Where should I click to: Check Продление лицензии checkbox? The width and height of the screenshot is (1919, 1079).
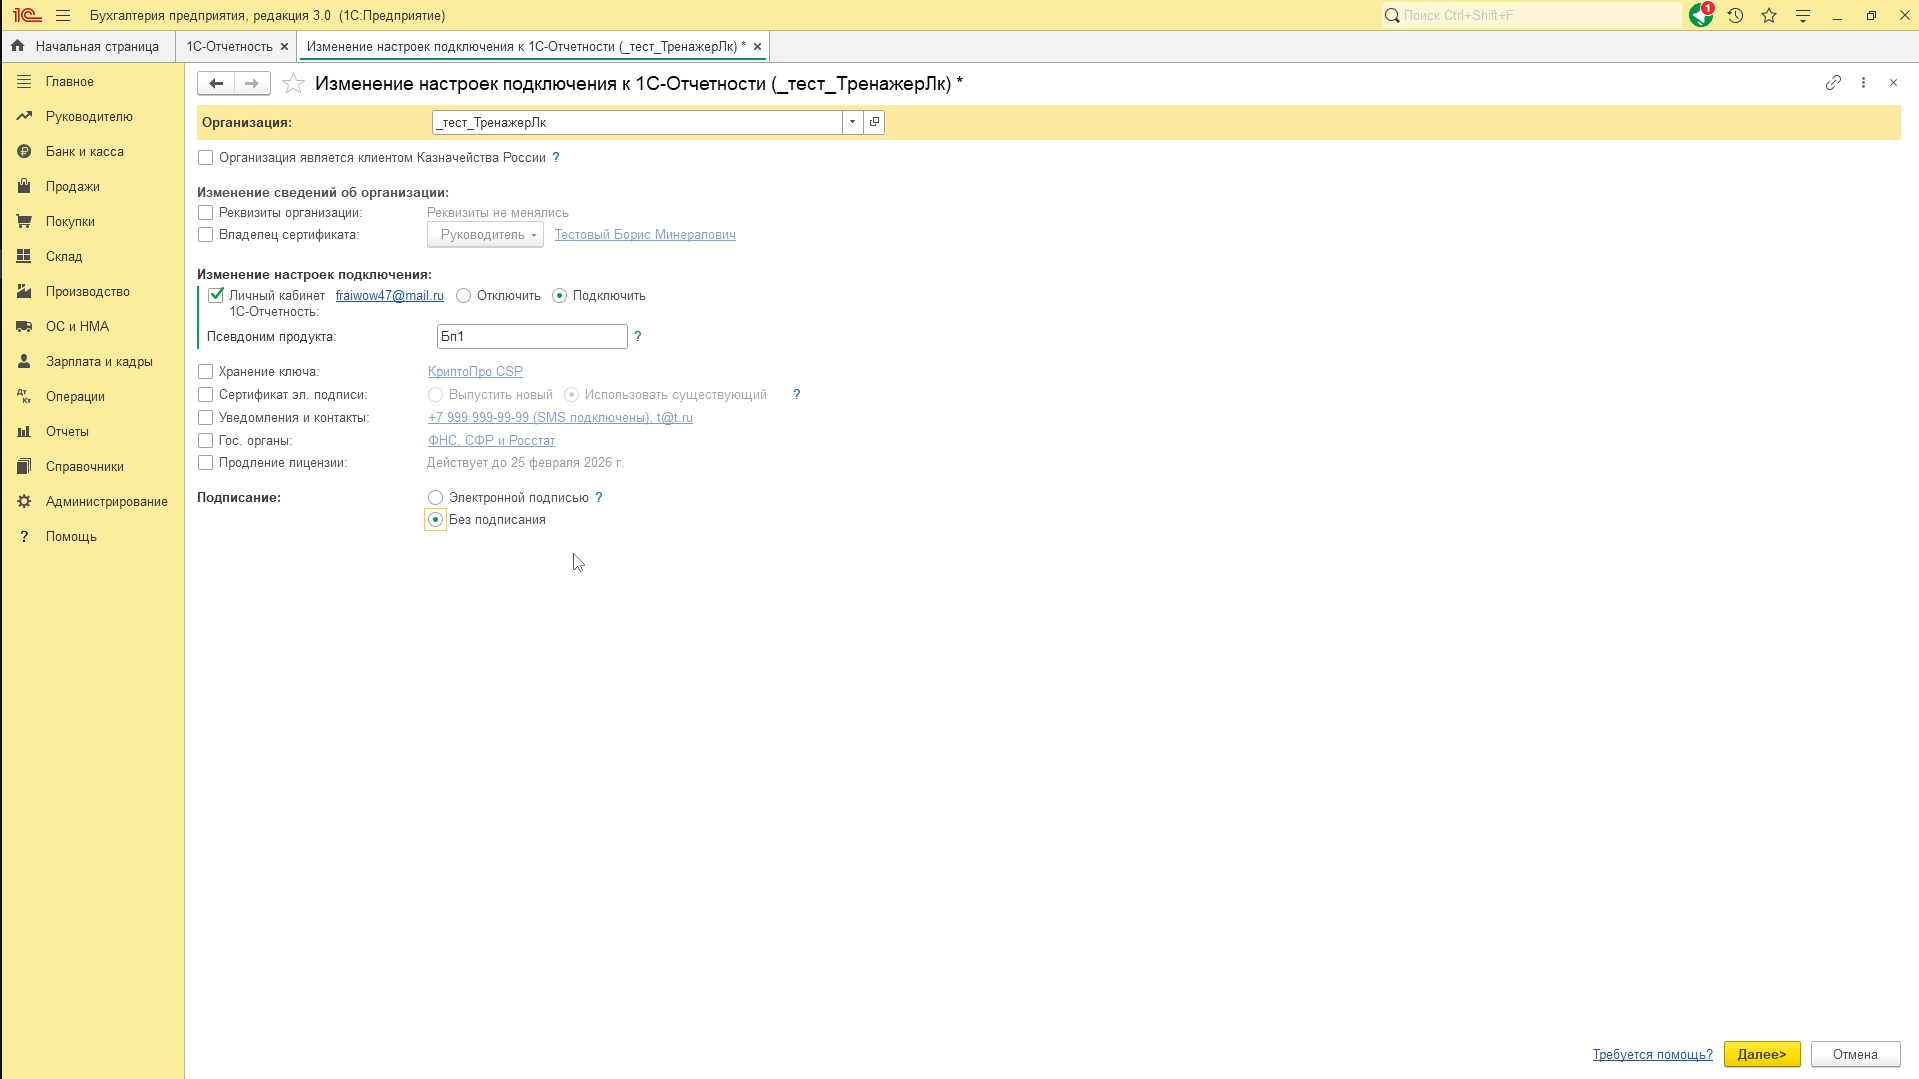coord(205,463)
